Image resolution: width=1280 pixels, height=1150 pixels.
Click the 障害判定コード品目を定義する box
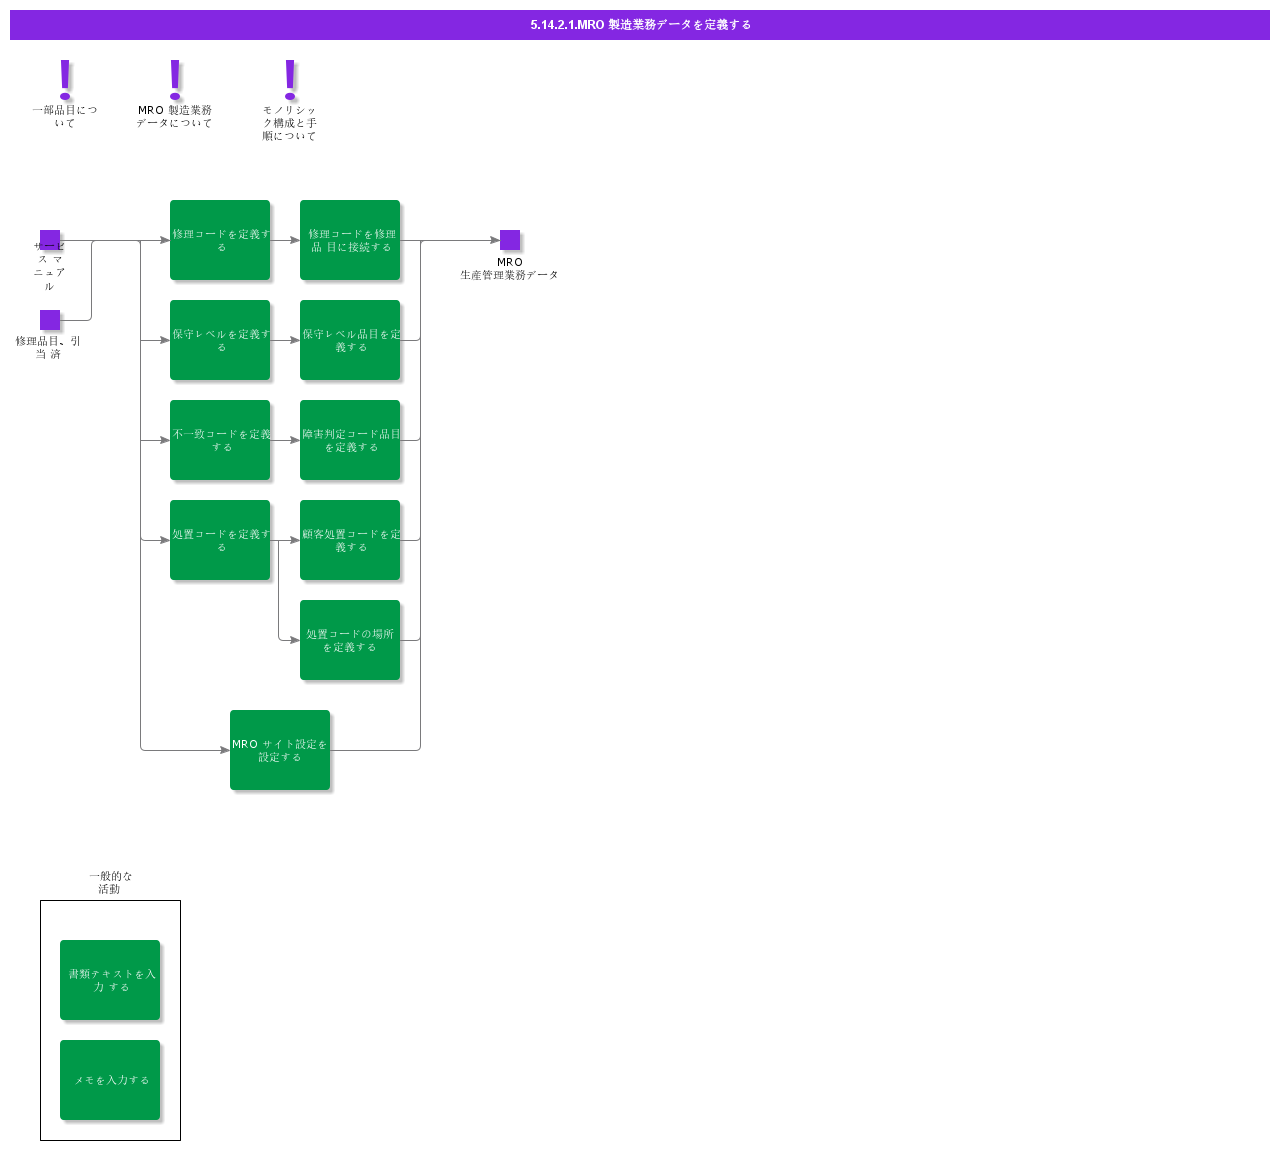(350, 440)
